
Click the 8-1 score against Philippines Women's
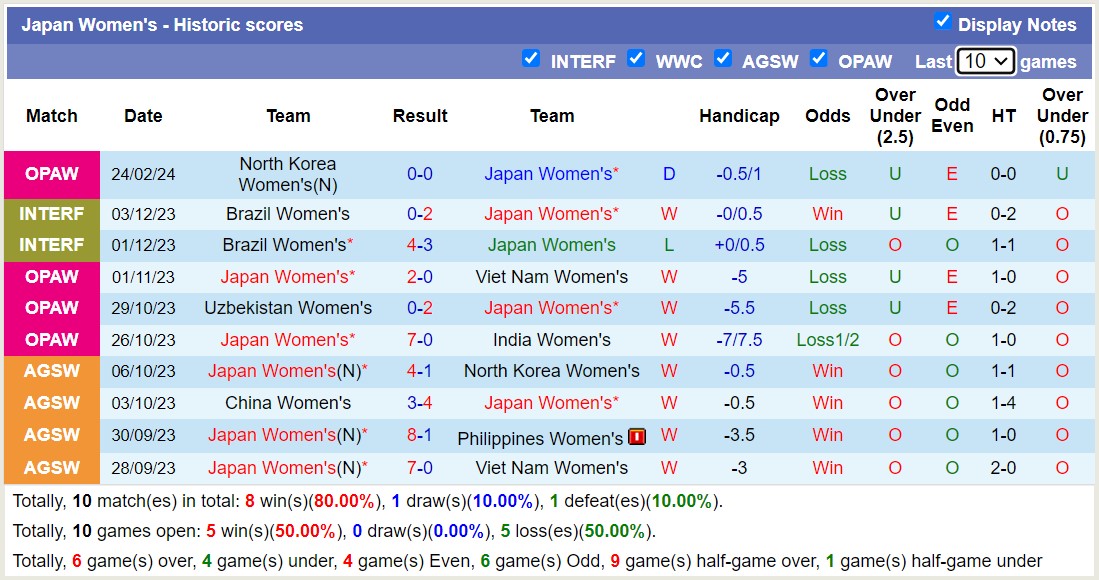[420, 435]
